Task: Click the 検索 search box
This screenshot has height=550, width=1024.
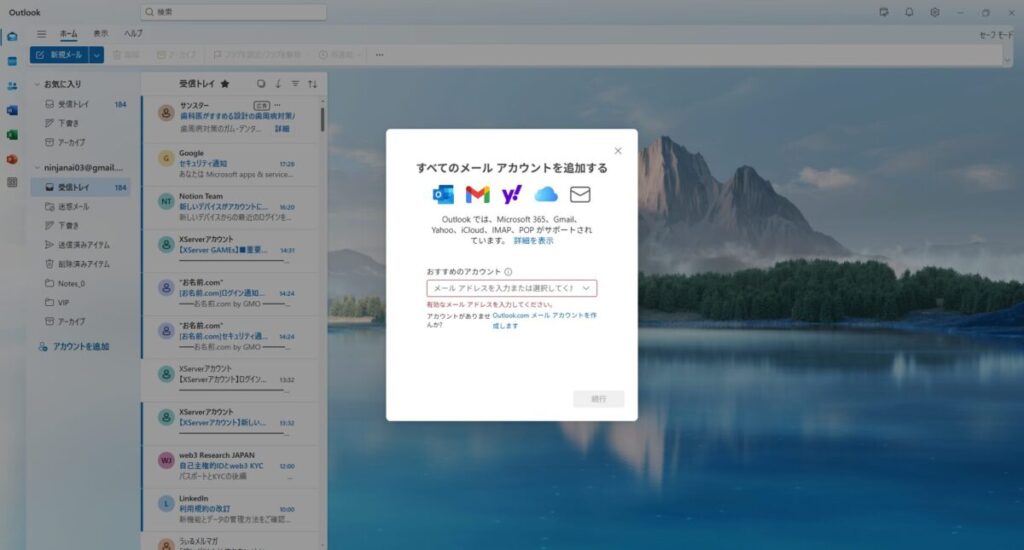Action: [234, 12]
